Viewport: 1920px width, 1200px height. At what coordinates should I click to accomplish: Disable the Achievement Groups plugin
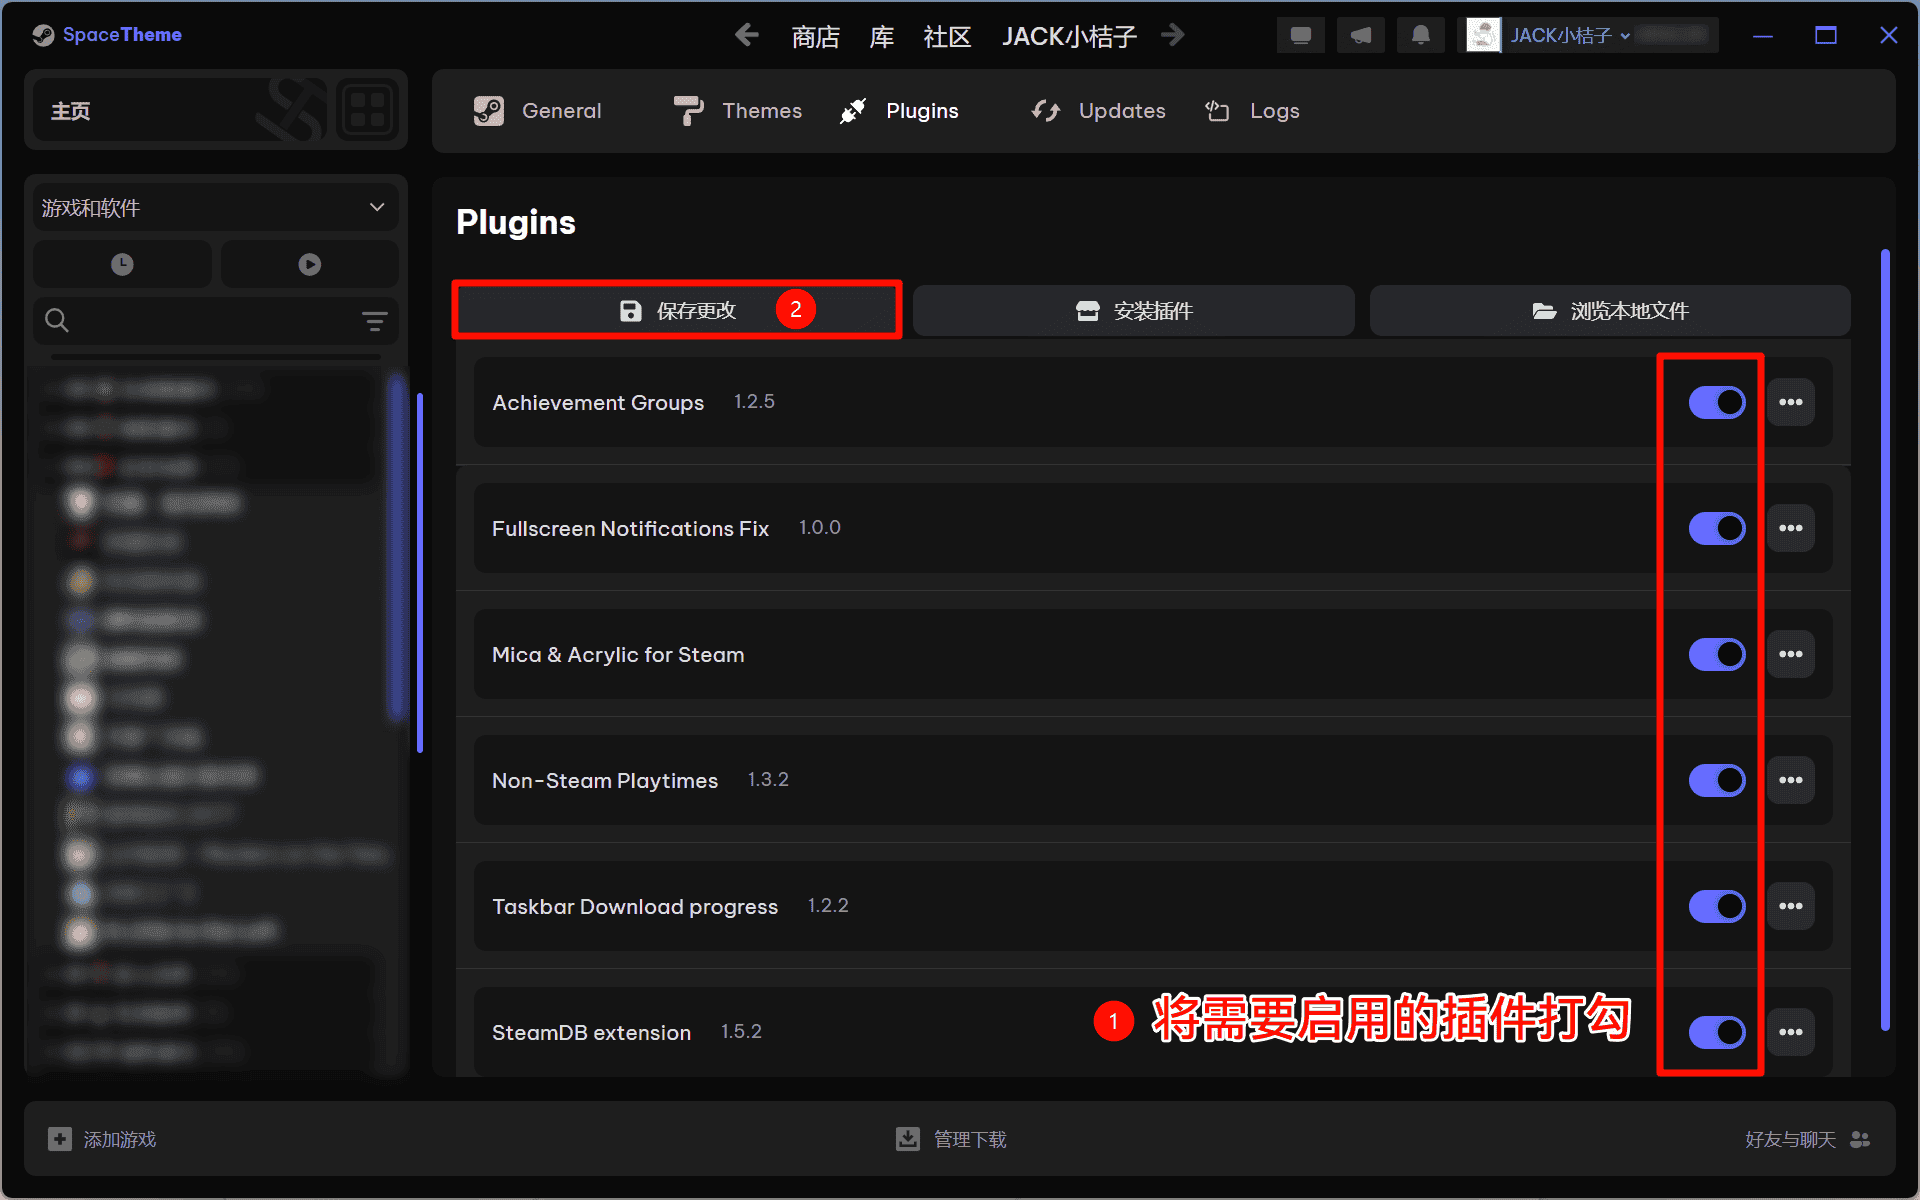1717,402
